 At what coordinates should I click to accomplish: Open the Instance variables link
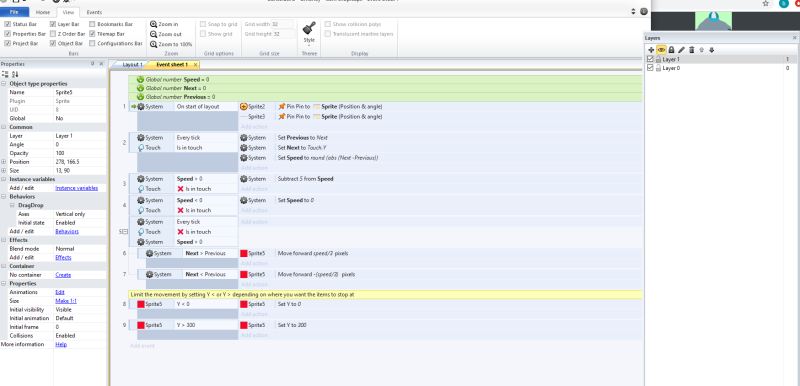tap(76, 188)
